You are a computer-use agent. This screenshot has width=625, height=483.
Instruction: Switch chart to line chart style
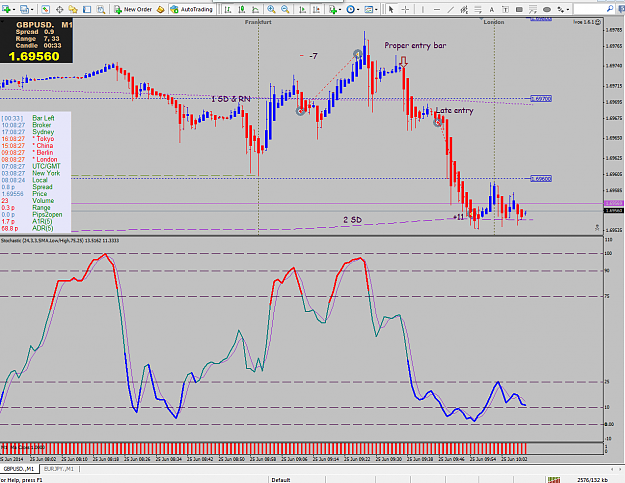point(256,9)
